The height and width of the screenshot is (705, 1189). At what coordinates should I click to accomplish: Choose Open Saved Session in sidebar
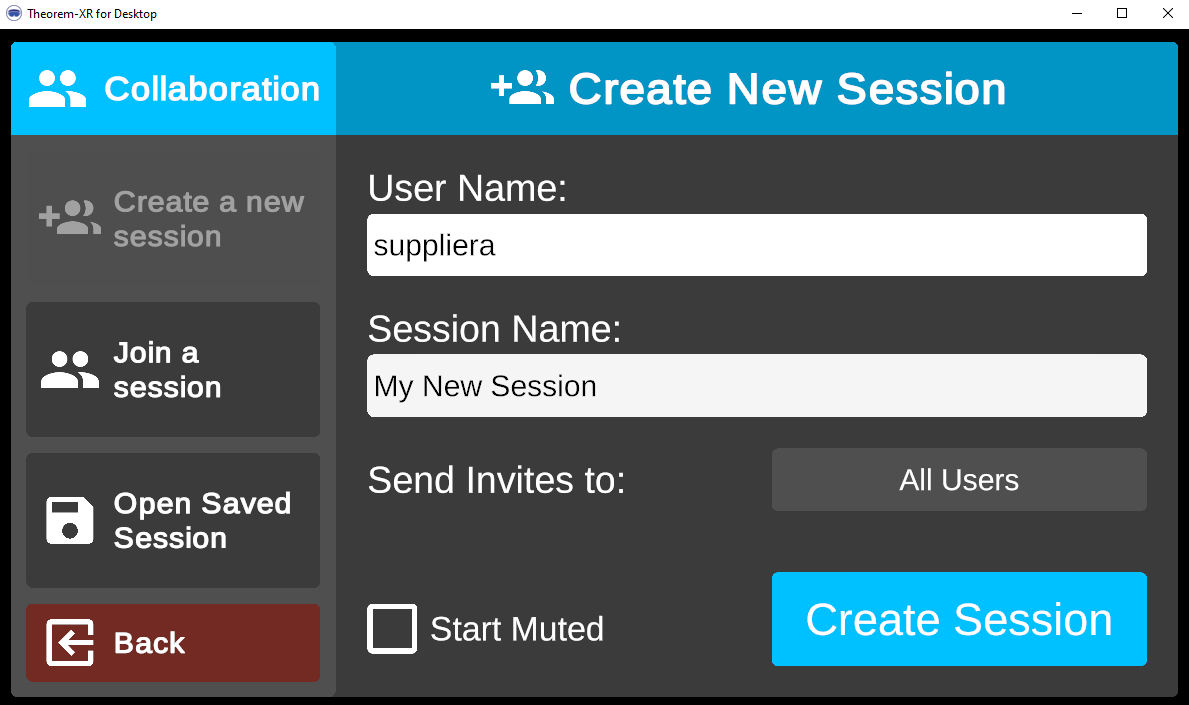(x=173, y=520)
